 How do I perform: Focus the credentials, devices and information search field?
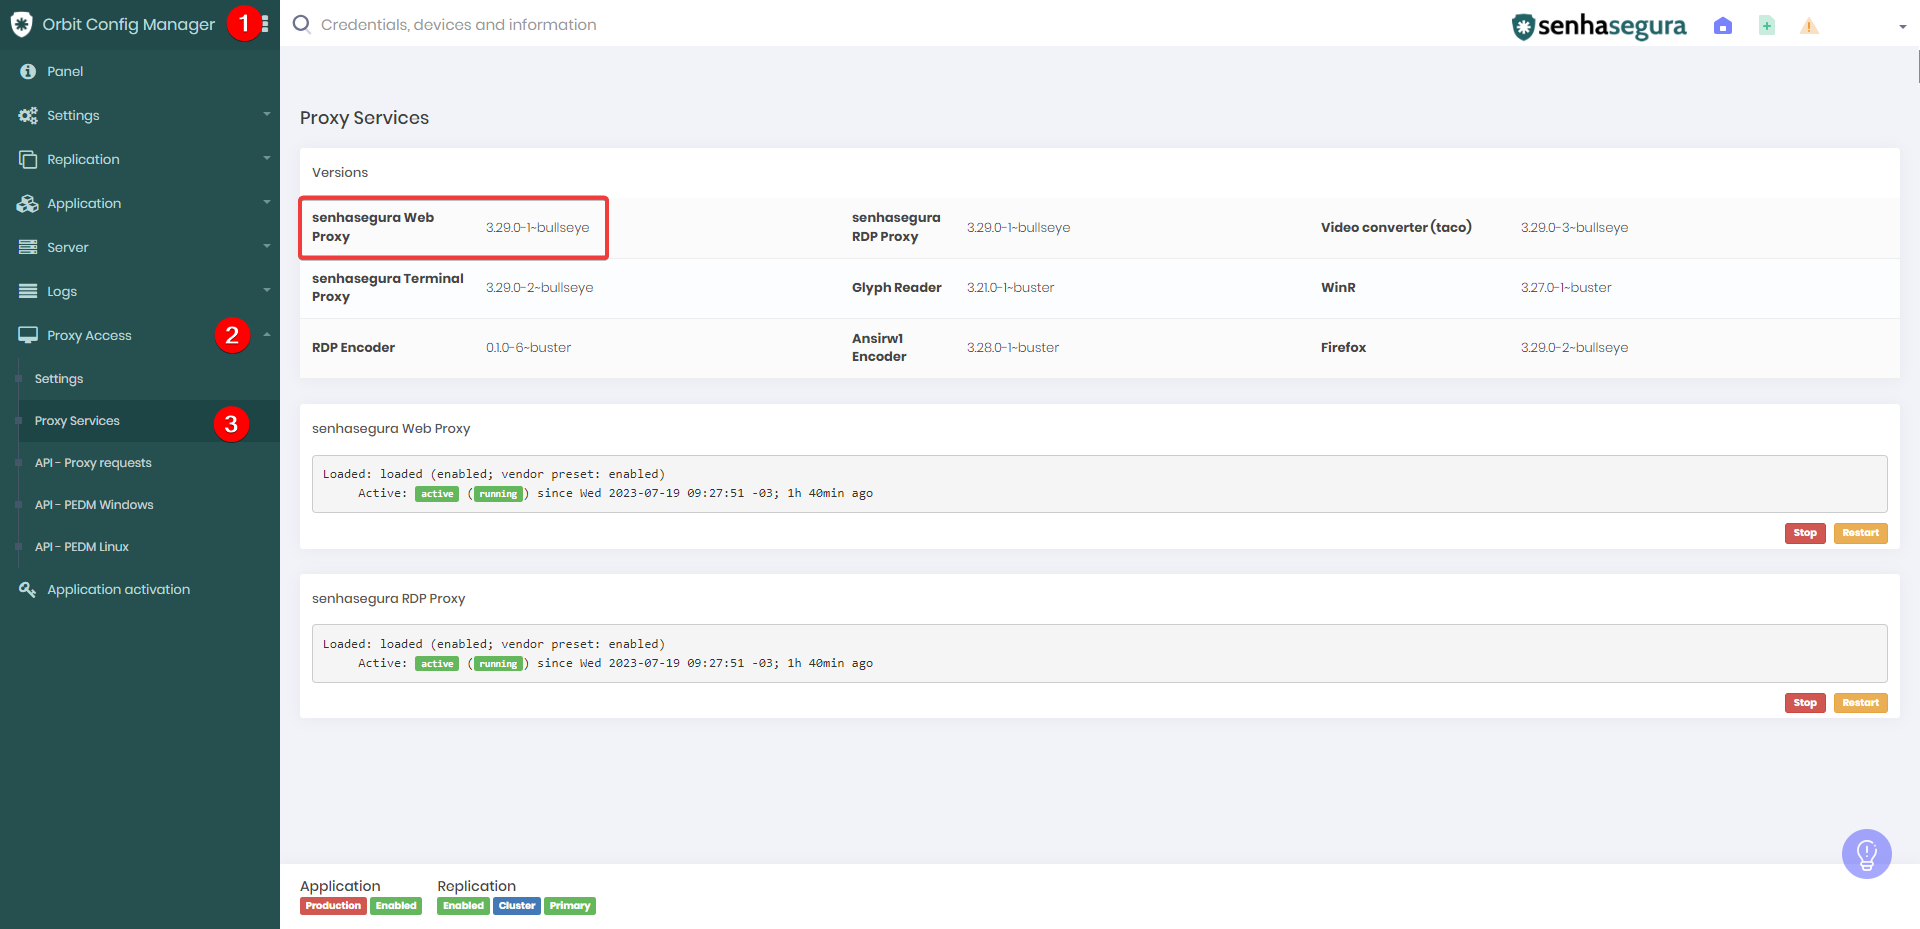tap(458, 24)
